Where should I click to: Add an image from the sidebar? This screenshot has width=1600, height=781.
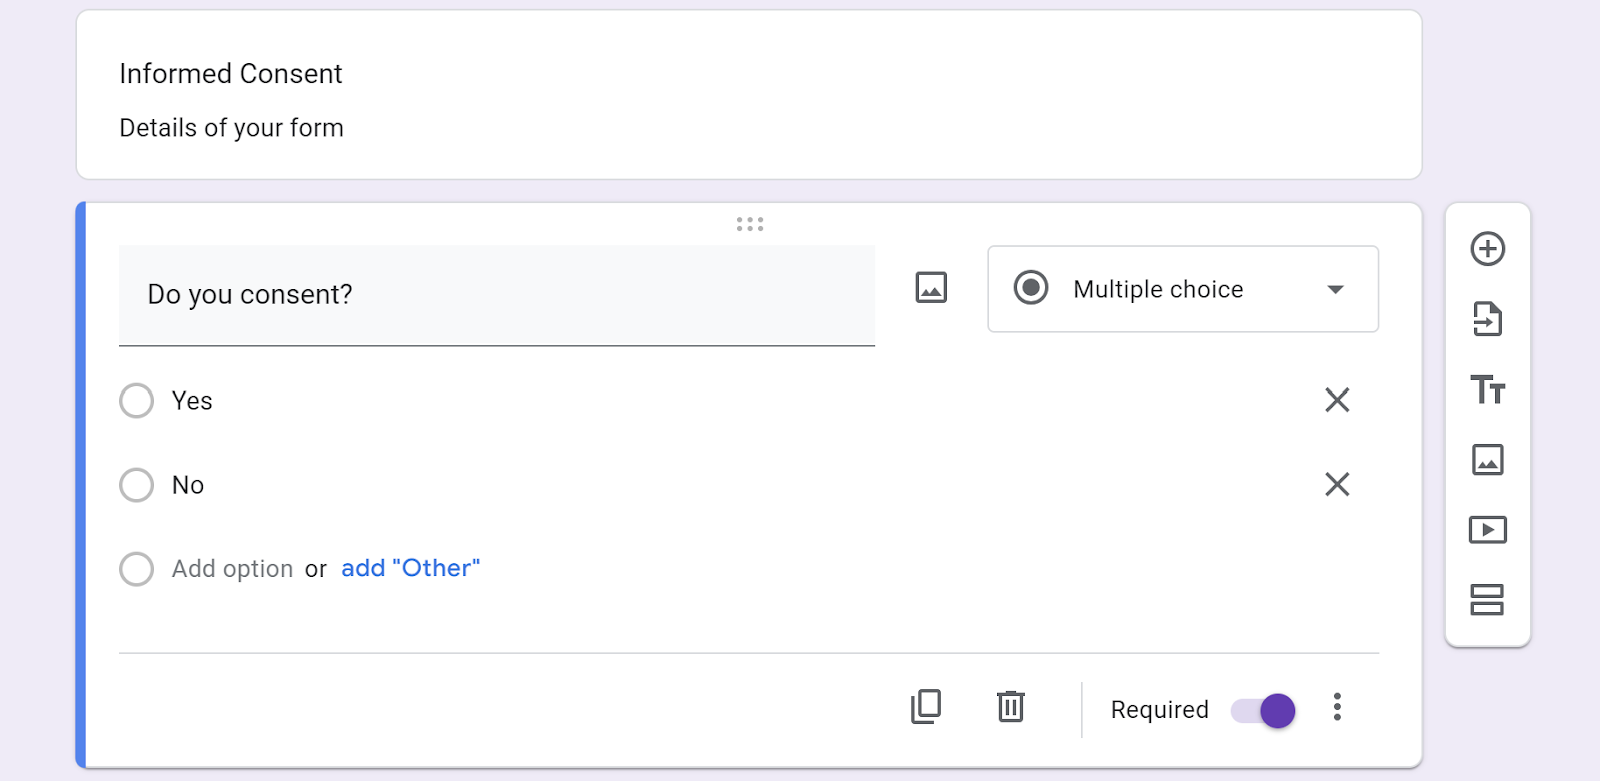1487,460
